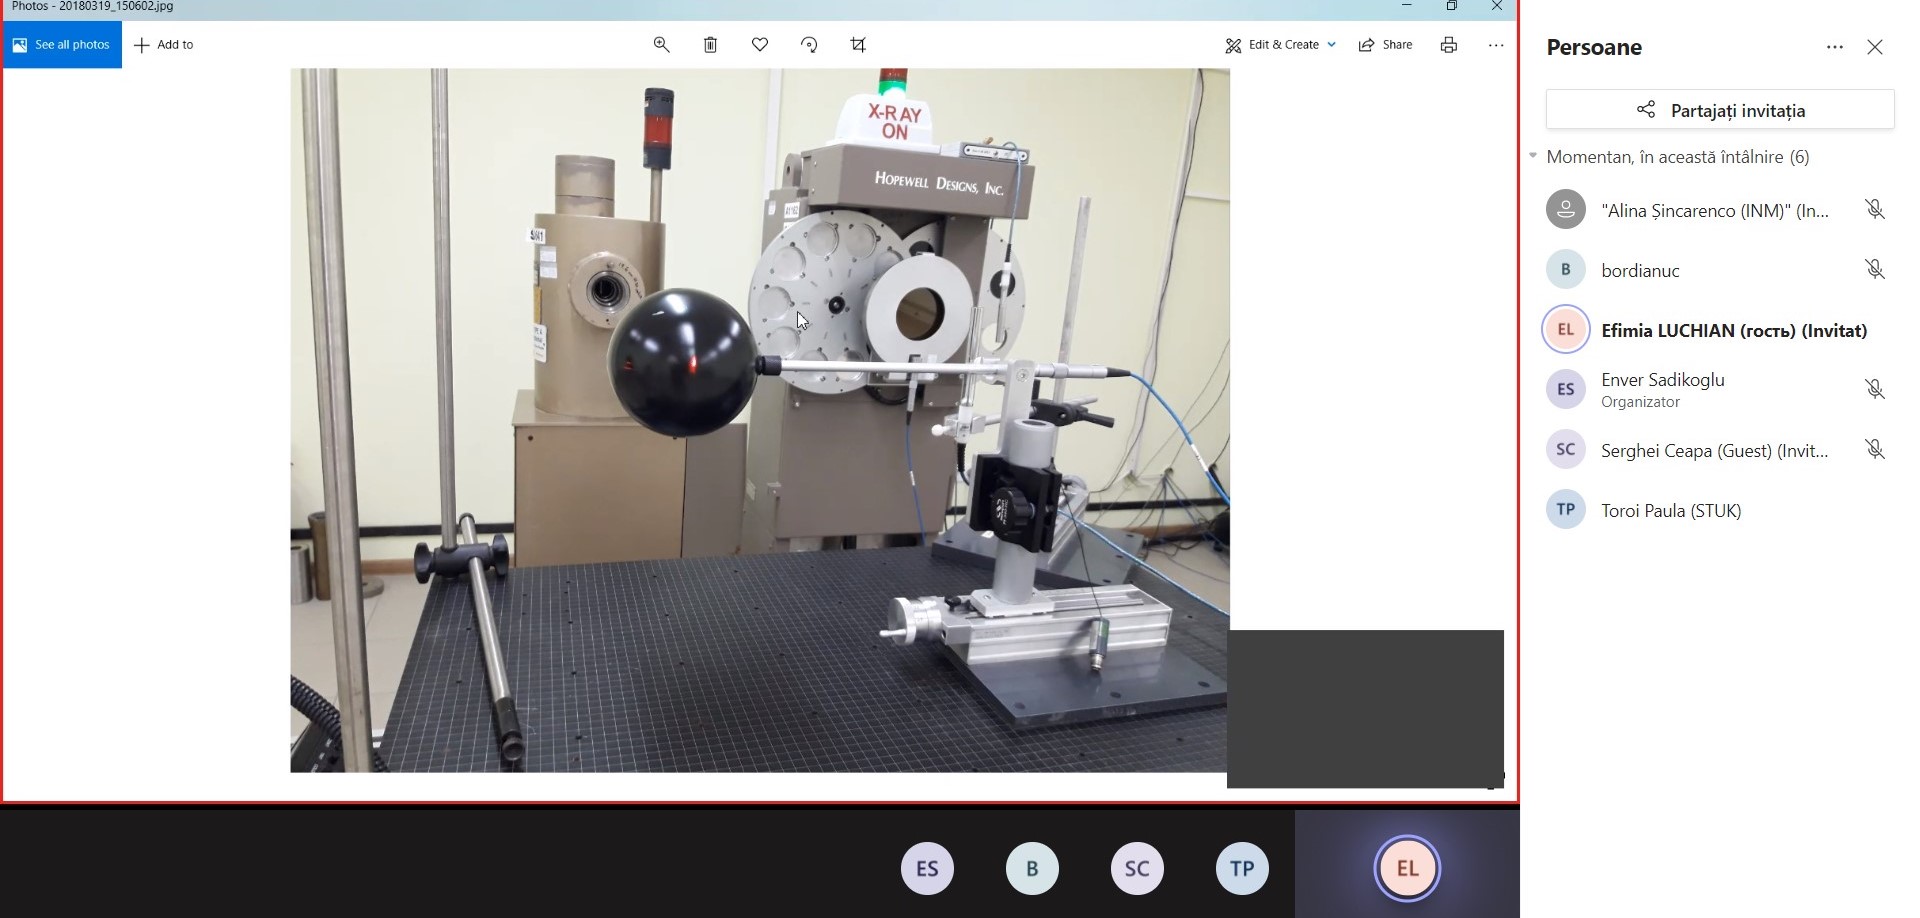Add photo to favorites with heart icon
The width and height of the screenshot is (1920, 918).
tap(760, 45)
